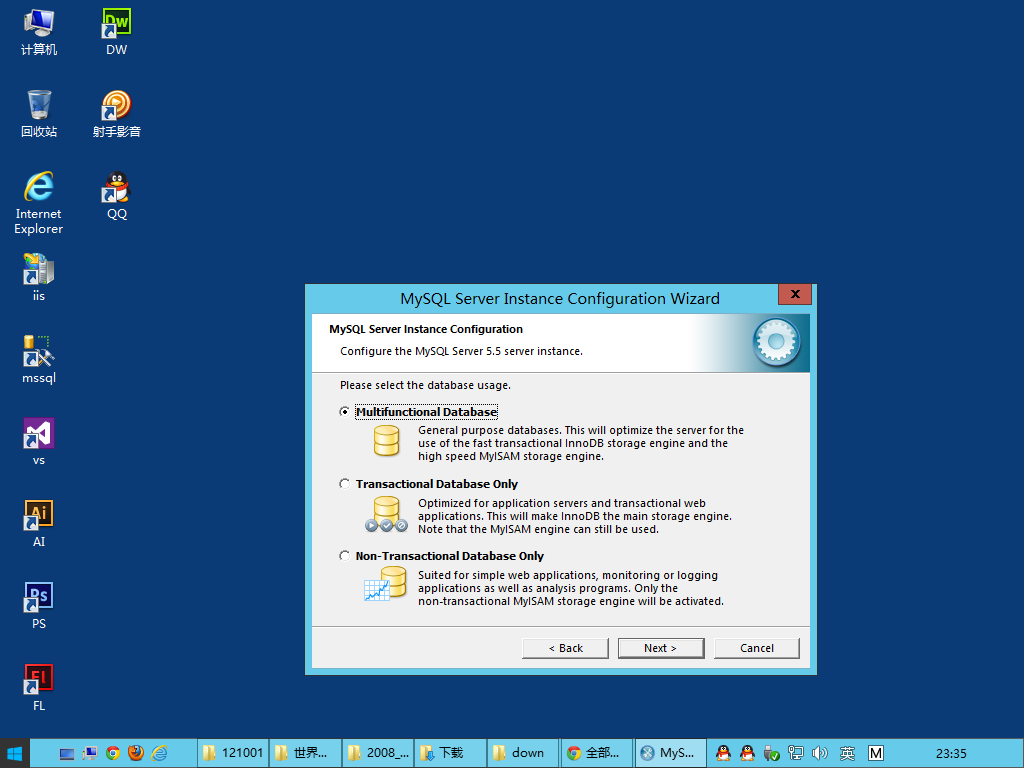This screenshot has height=768, width=1024.
Task: Click the gear logo in the wizard header
Action: pyautogui.click(x=776, y=342)
